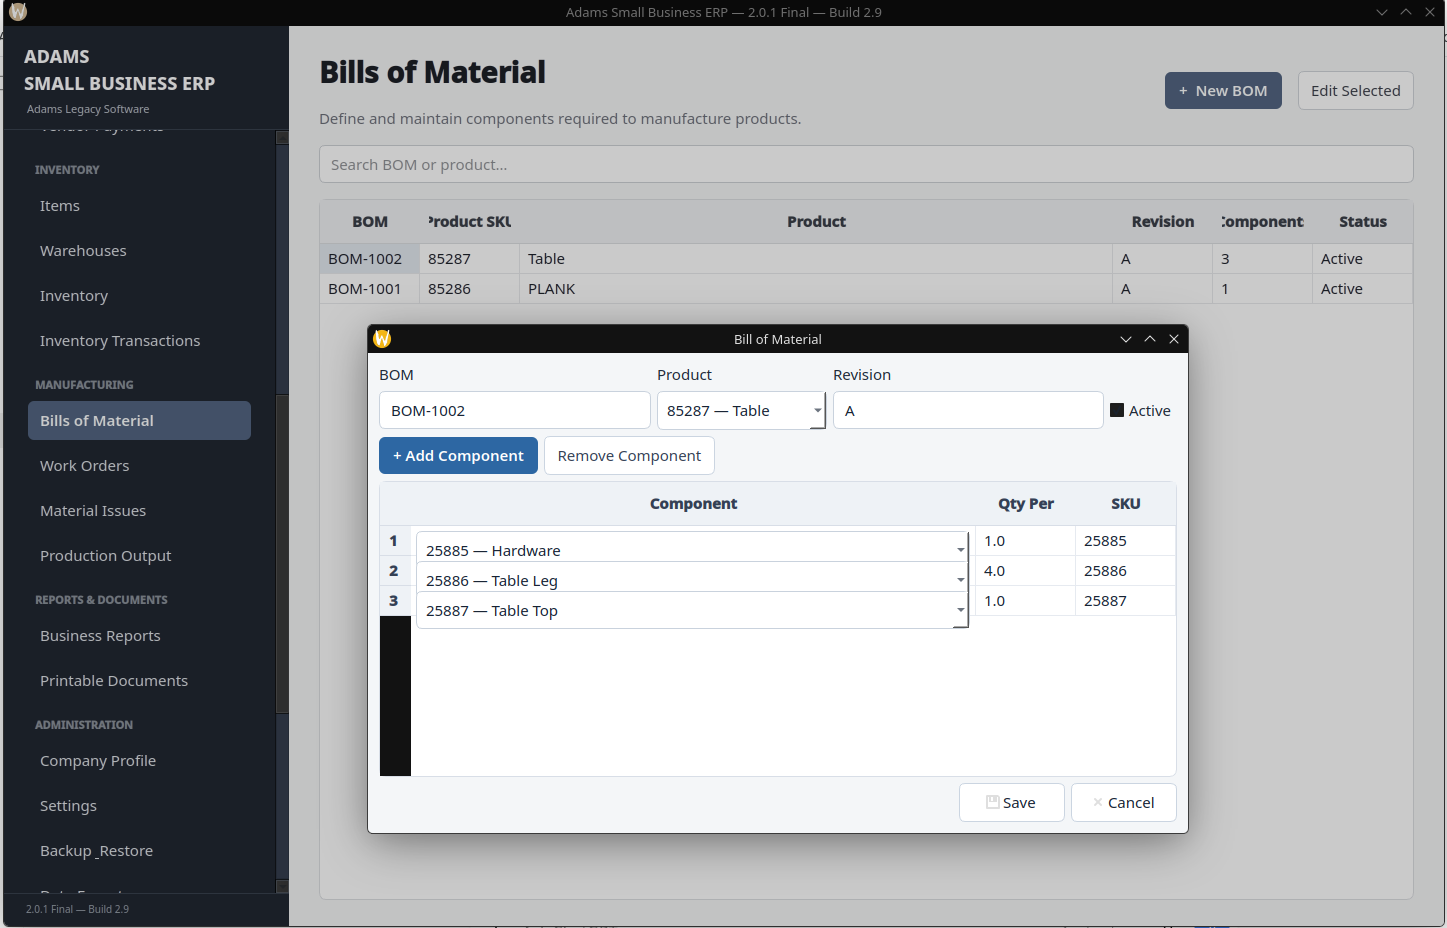1447x928 pixels.
Task: Click the PLANK product cell
Action: pyautogui.click(x=816, y=289)
